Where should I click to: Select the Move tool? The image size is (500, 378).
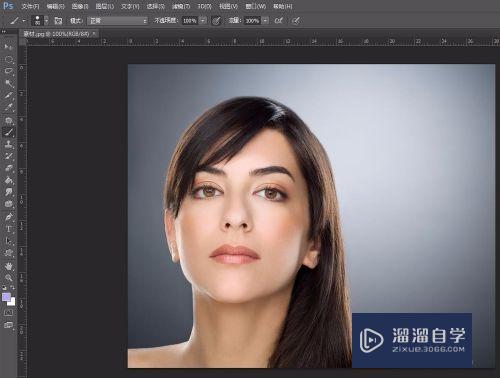pos(8,47)
